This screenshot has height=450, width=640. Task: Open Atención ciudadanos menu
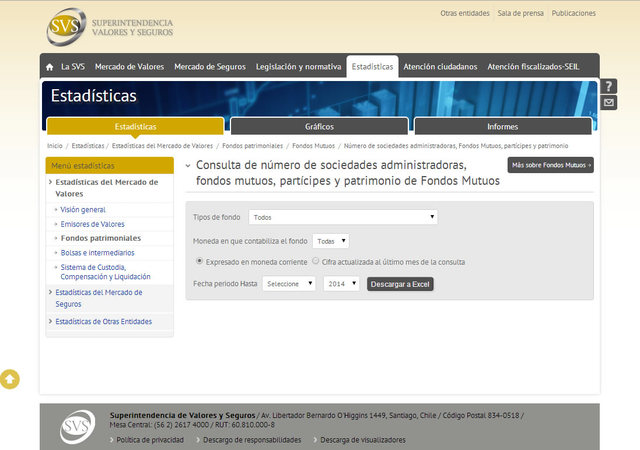pos(440,67)
